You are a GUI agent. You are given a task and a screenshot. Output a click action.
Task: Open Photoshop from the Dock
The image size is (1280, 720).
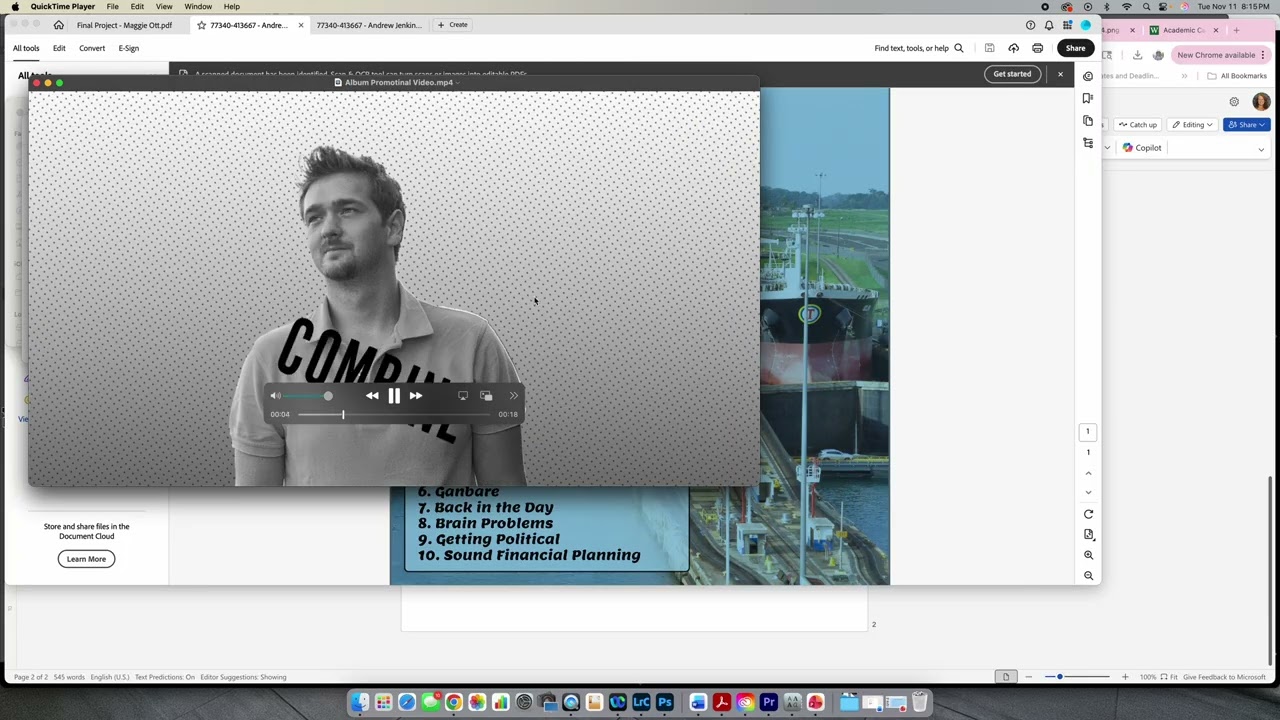[665, 702]
